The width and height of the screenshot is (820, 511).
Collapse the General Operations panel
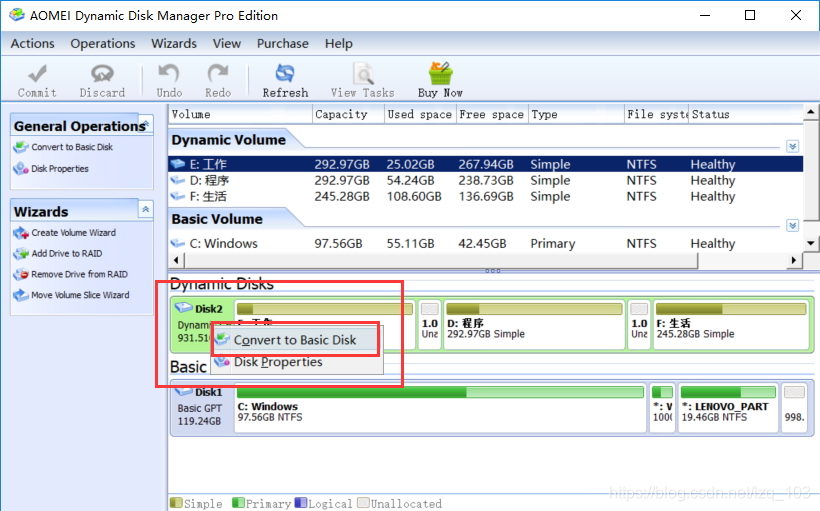[146, 124]
